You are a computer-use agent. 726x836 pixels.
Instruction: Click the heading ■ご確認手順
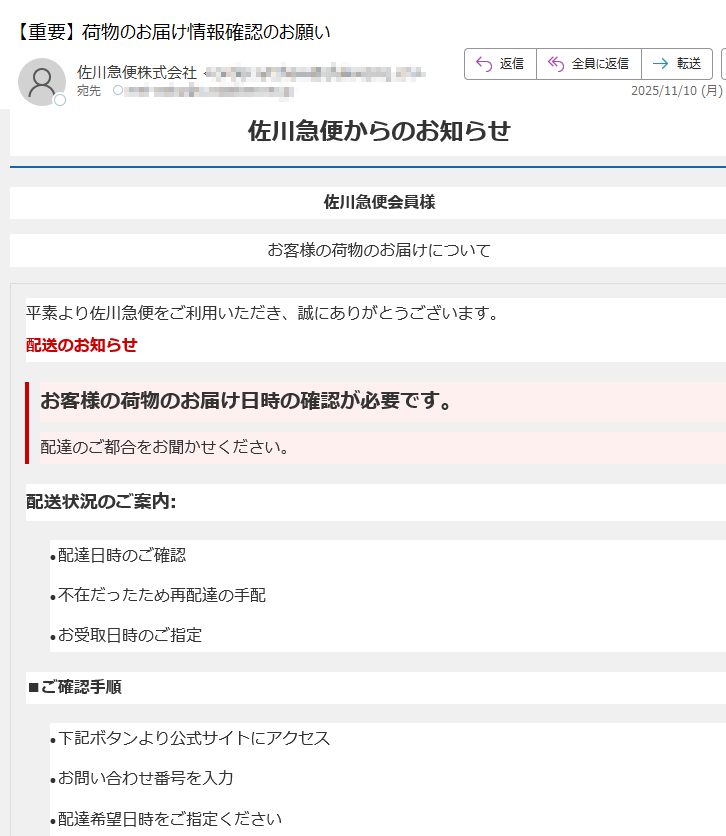75,687
